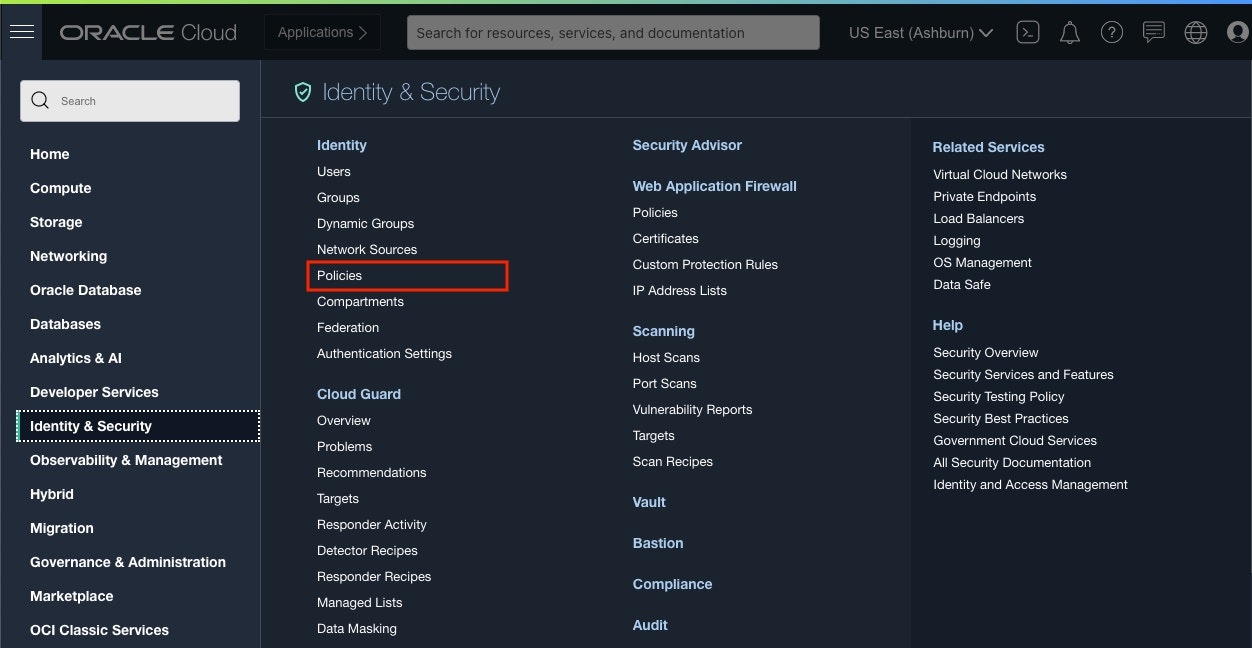Select Home in the sidebar

click(x=50, y=154)
